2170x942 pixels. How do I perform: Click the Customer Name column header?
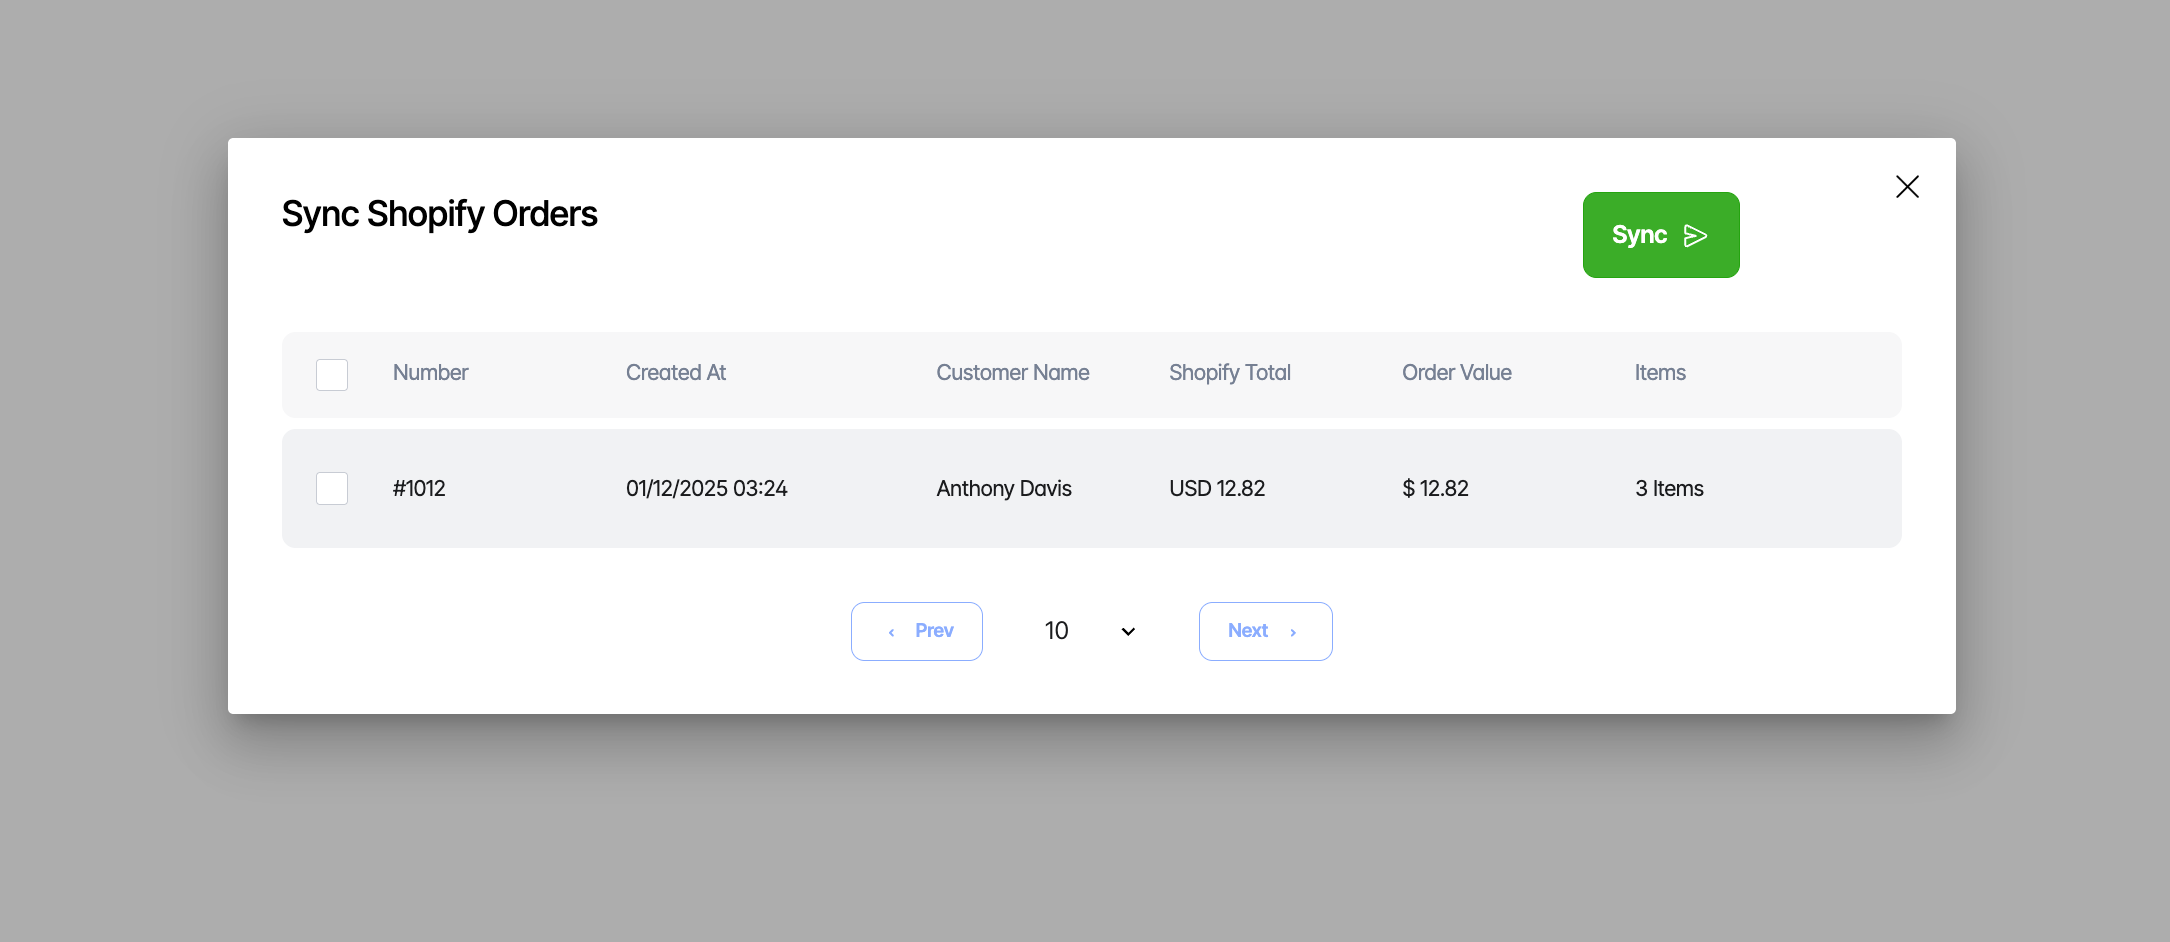[1012, 373]
